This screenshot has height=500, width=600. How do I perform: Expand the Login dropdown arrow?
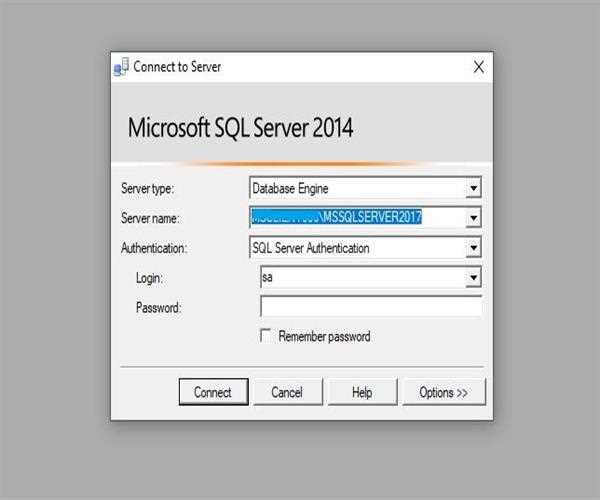(x=473, y=277)
